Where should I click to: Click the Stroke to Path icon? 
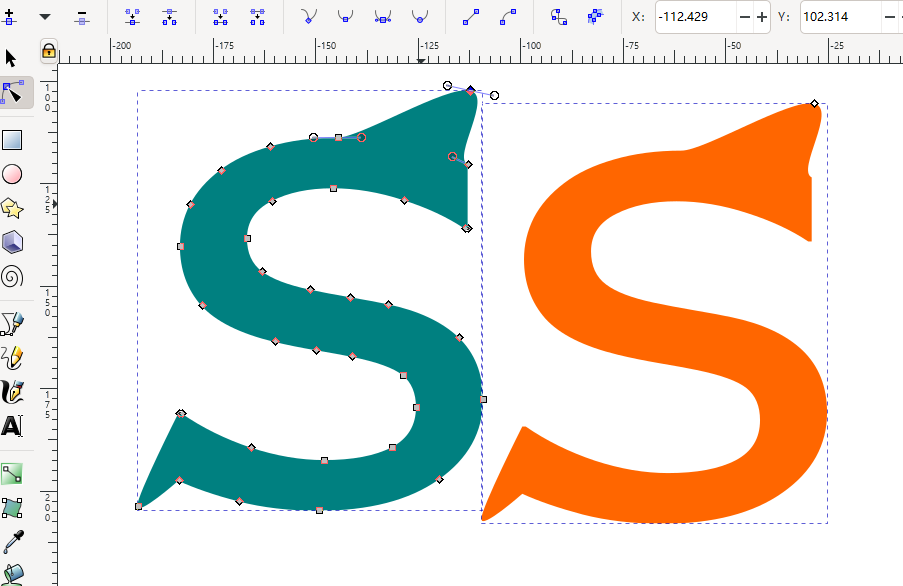pyautogui.click(x=595, y=17)
